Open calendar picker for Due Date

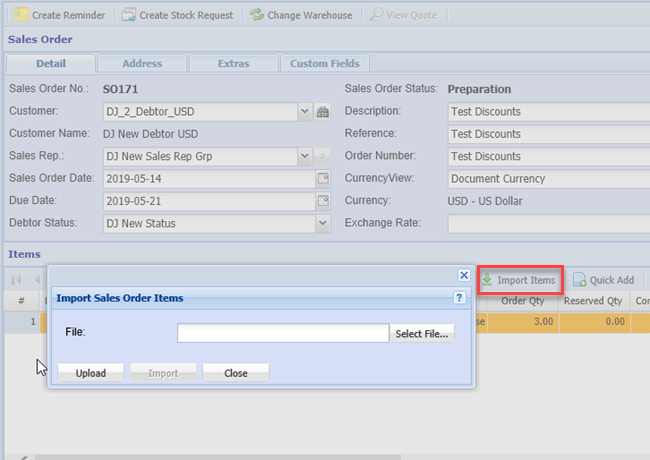coord(323,201)
